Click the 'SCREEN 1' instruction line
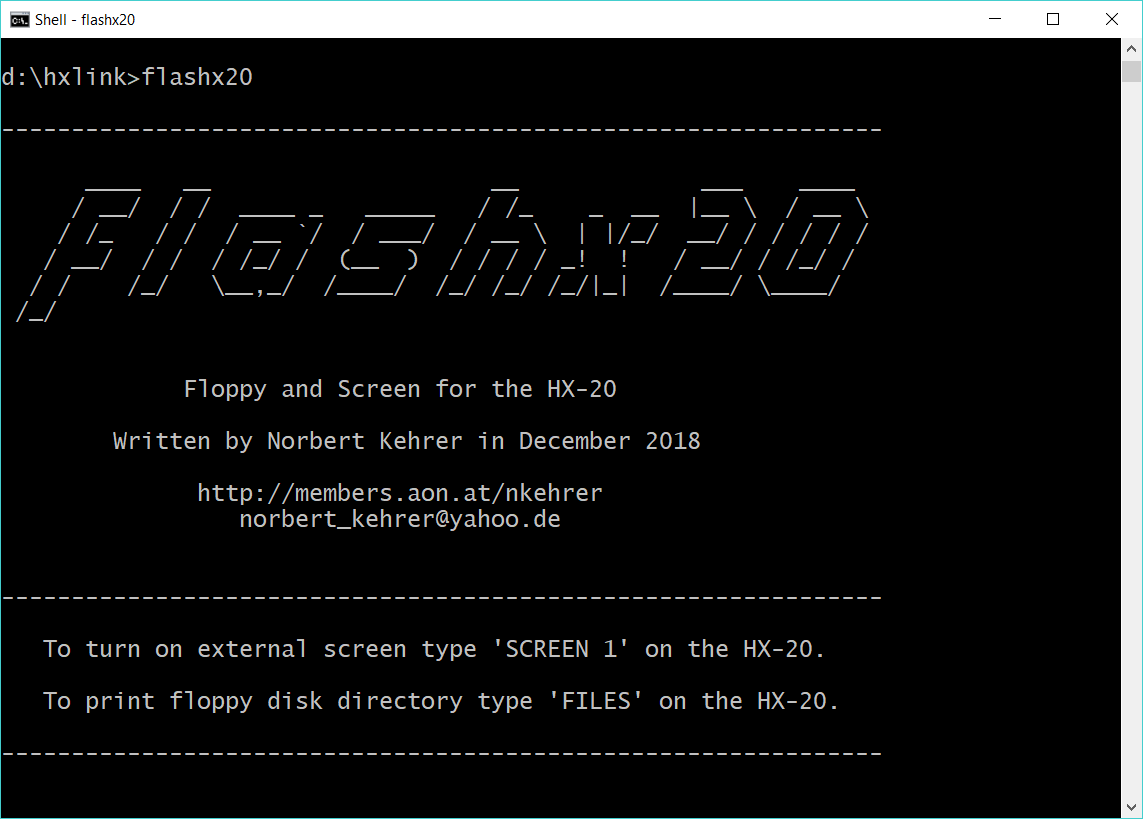The width and height of the screenshot is (1143, 819). (x=434, y=649)
